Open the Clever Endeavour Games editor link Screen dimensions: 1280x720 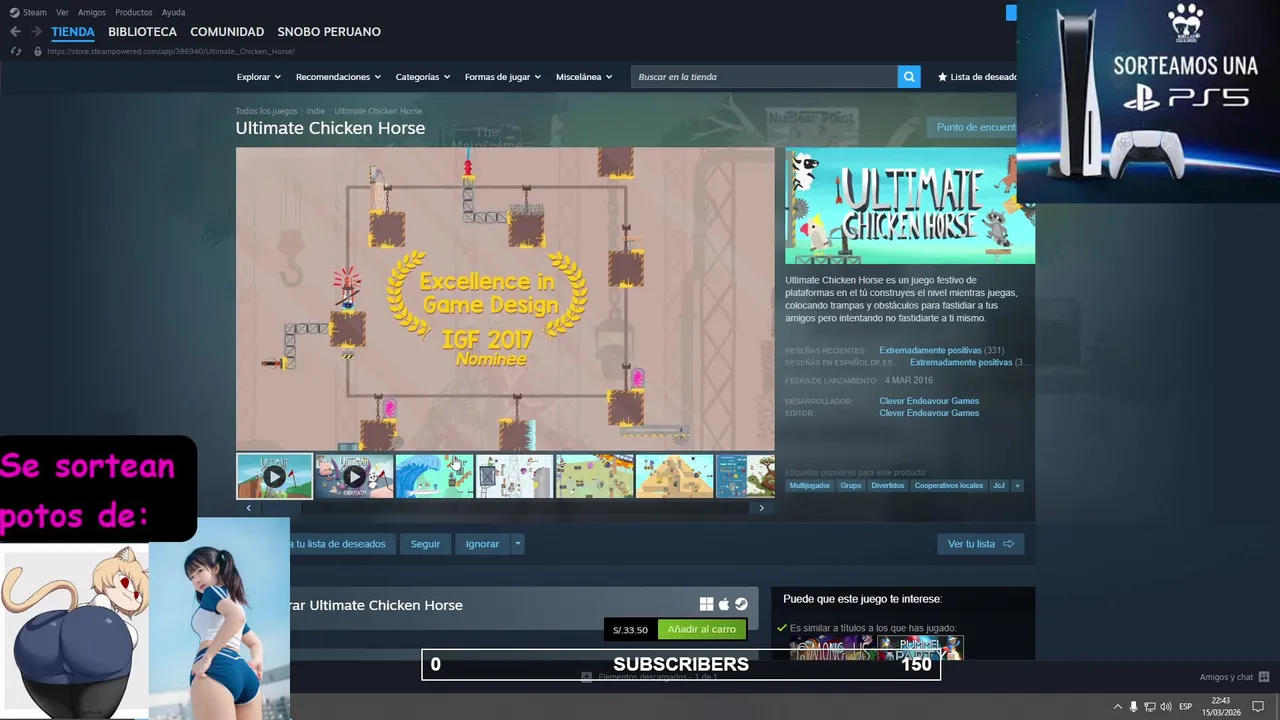coord(929,413)
